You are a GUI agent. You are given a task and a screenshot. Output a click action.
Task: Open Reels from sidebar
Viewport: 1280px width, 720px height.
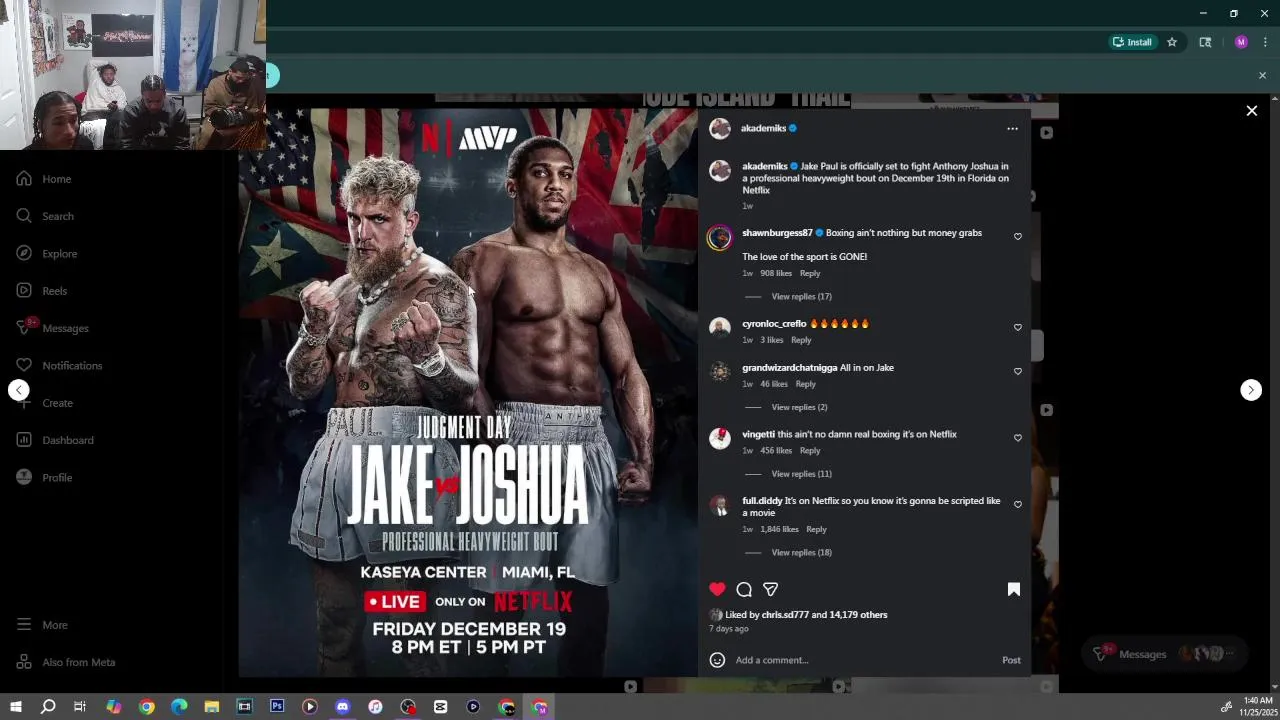coord(41,291)
